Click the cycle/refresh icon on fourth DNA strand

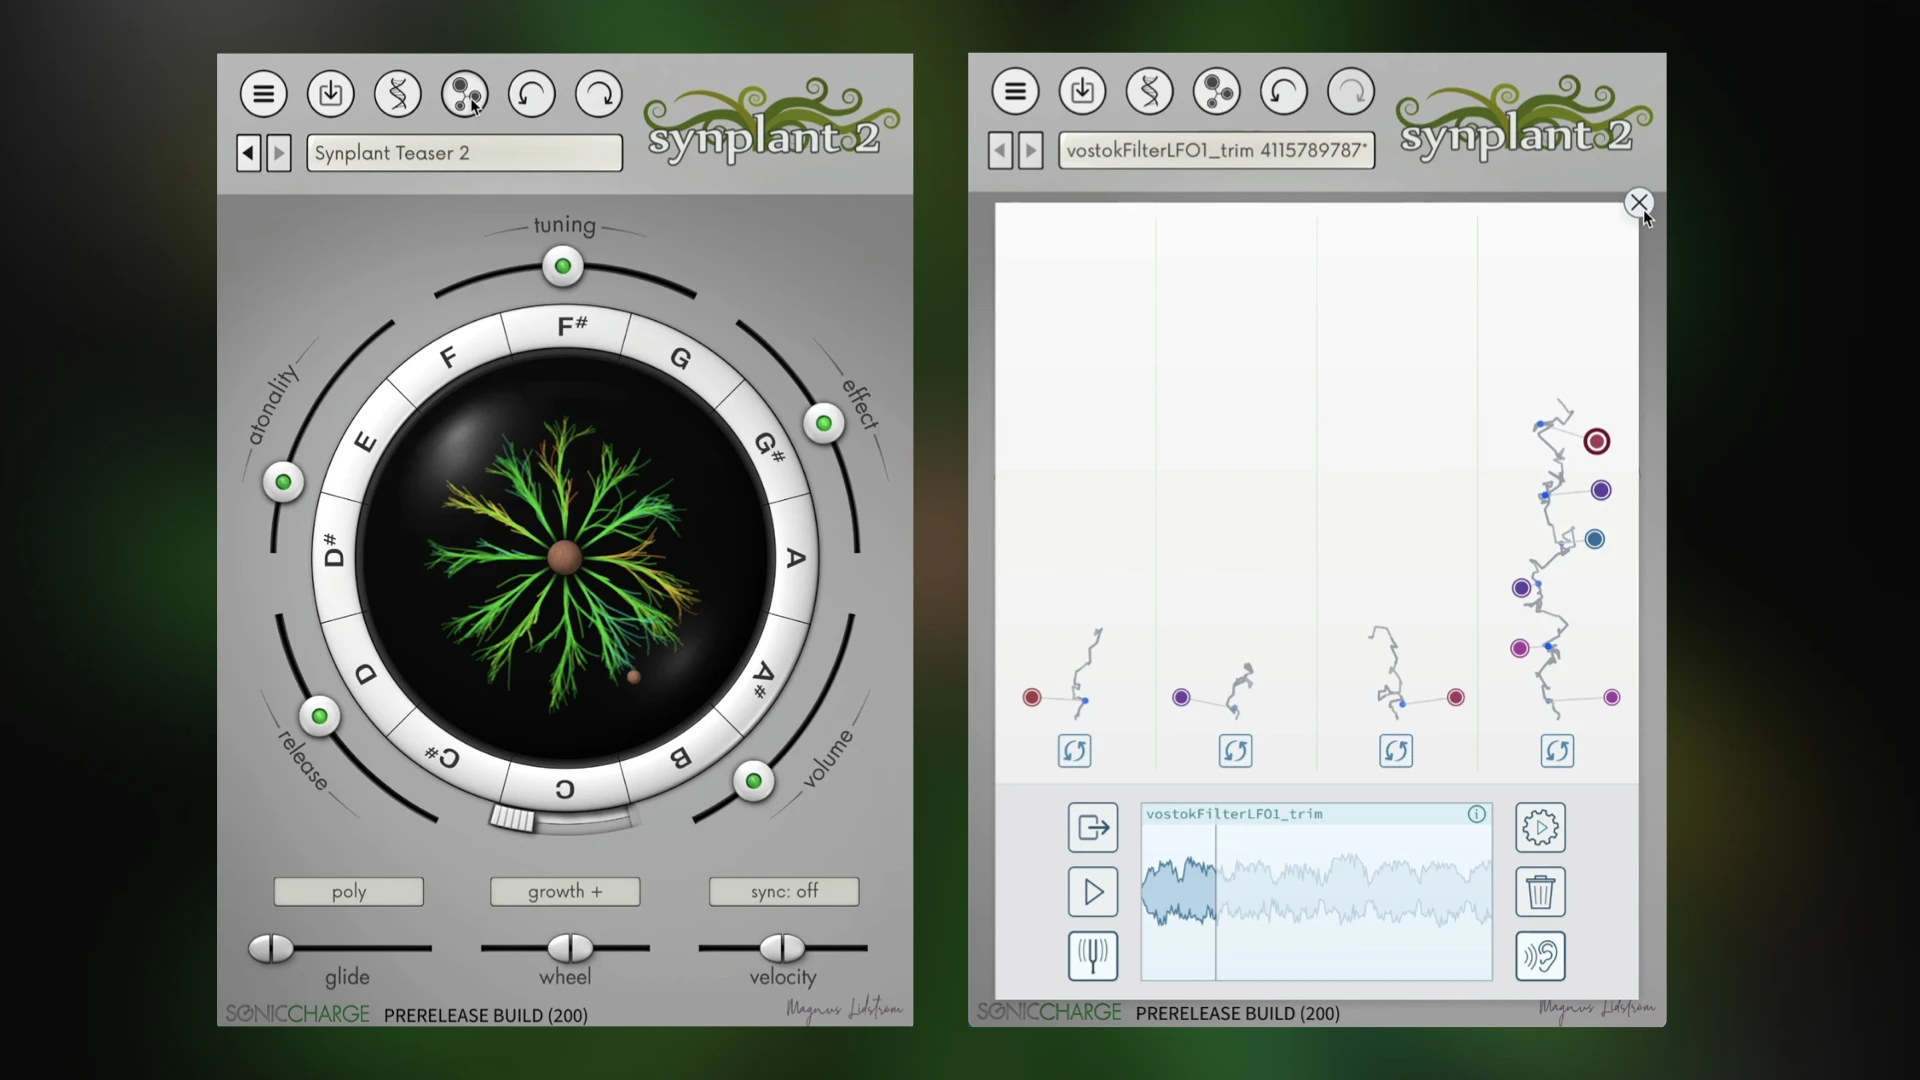click(x=1557, y=750)
